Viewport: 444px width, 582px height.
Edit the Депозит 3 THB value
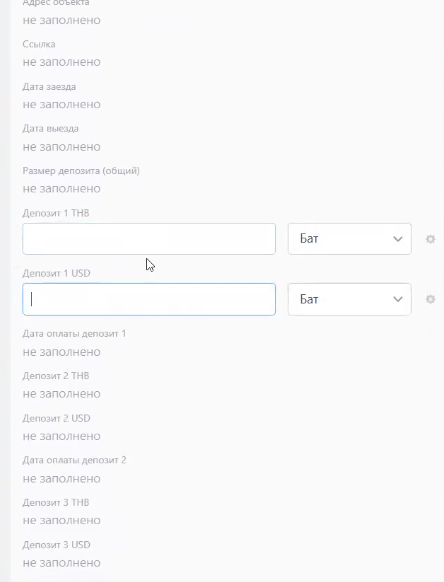coord(62,520)
